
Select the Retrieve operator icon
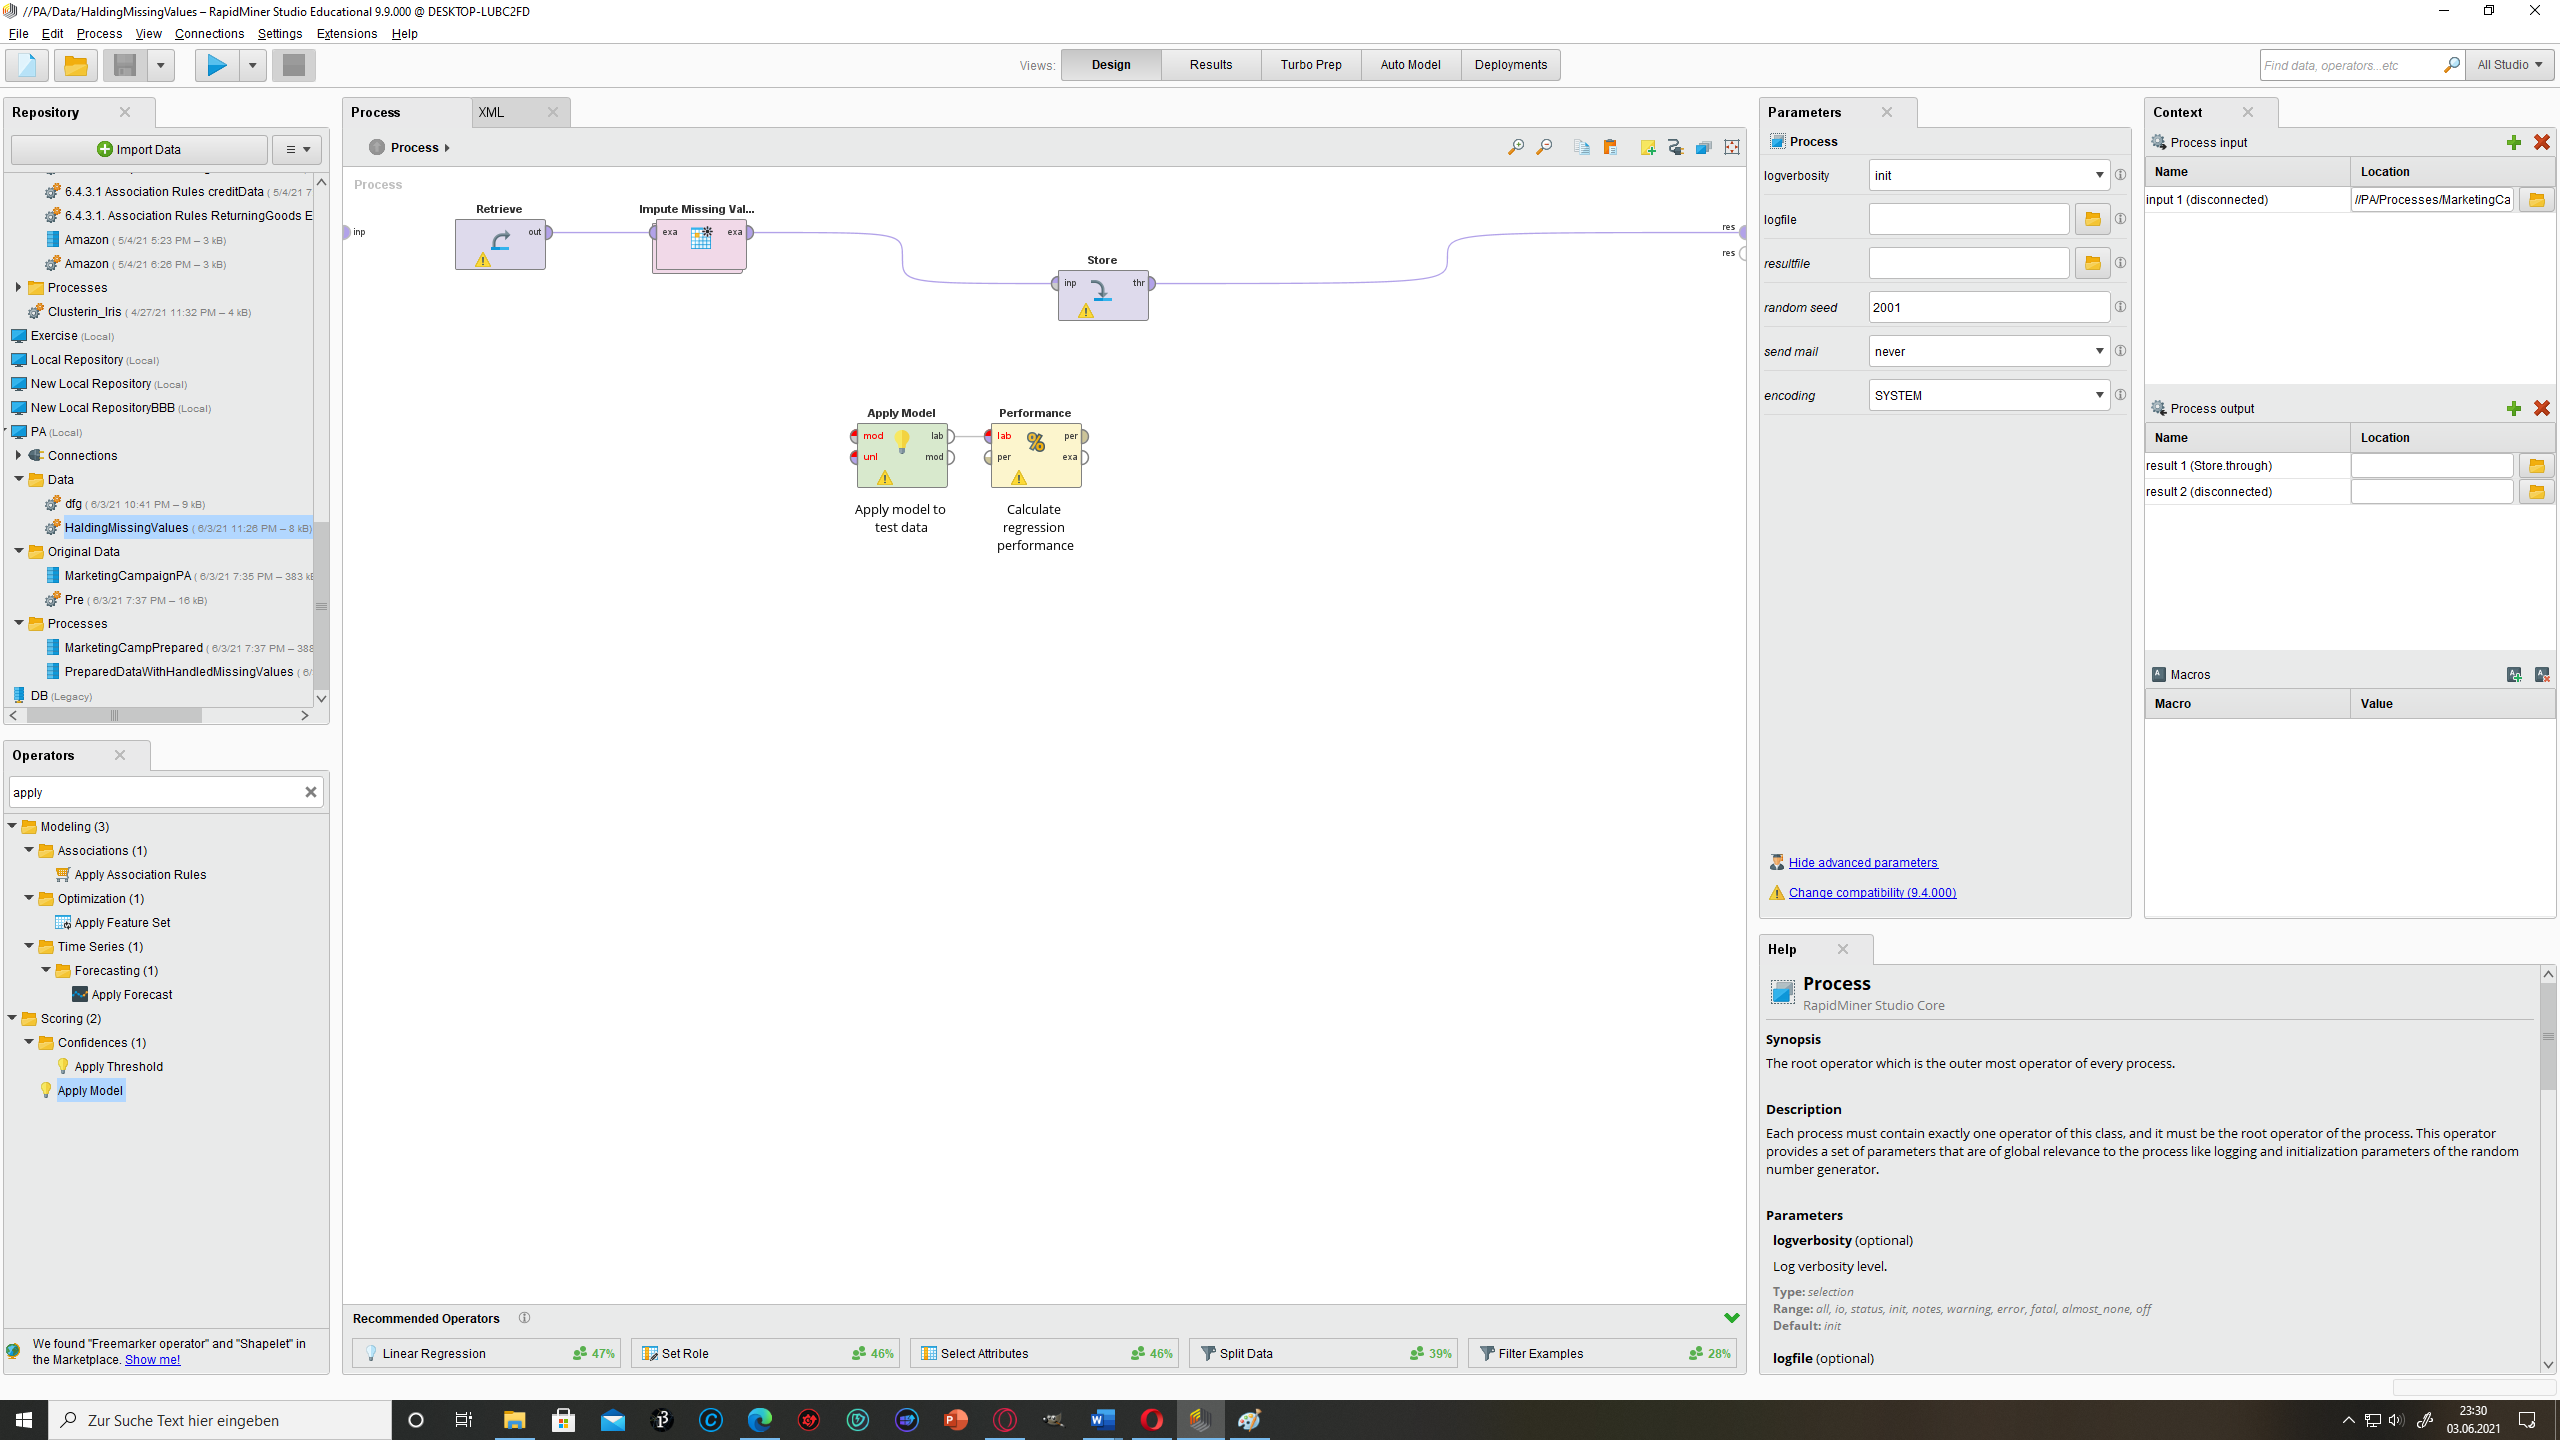pyautogui.click(x=500, y=244)
